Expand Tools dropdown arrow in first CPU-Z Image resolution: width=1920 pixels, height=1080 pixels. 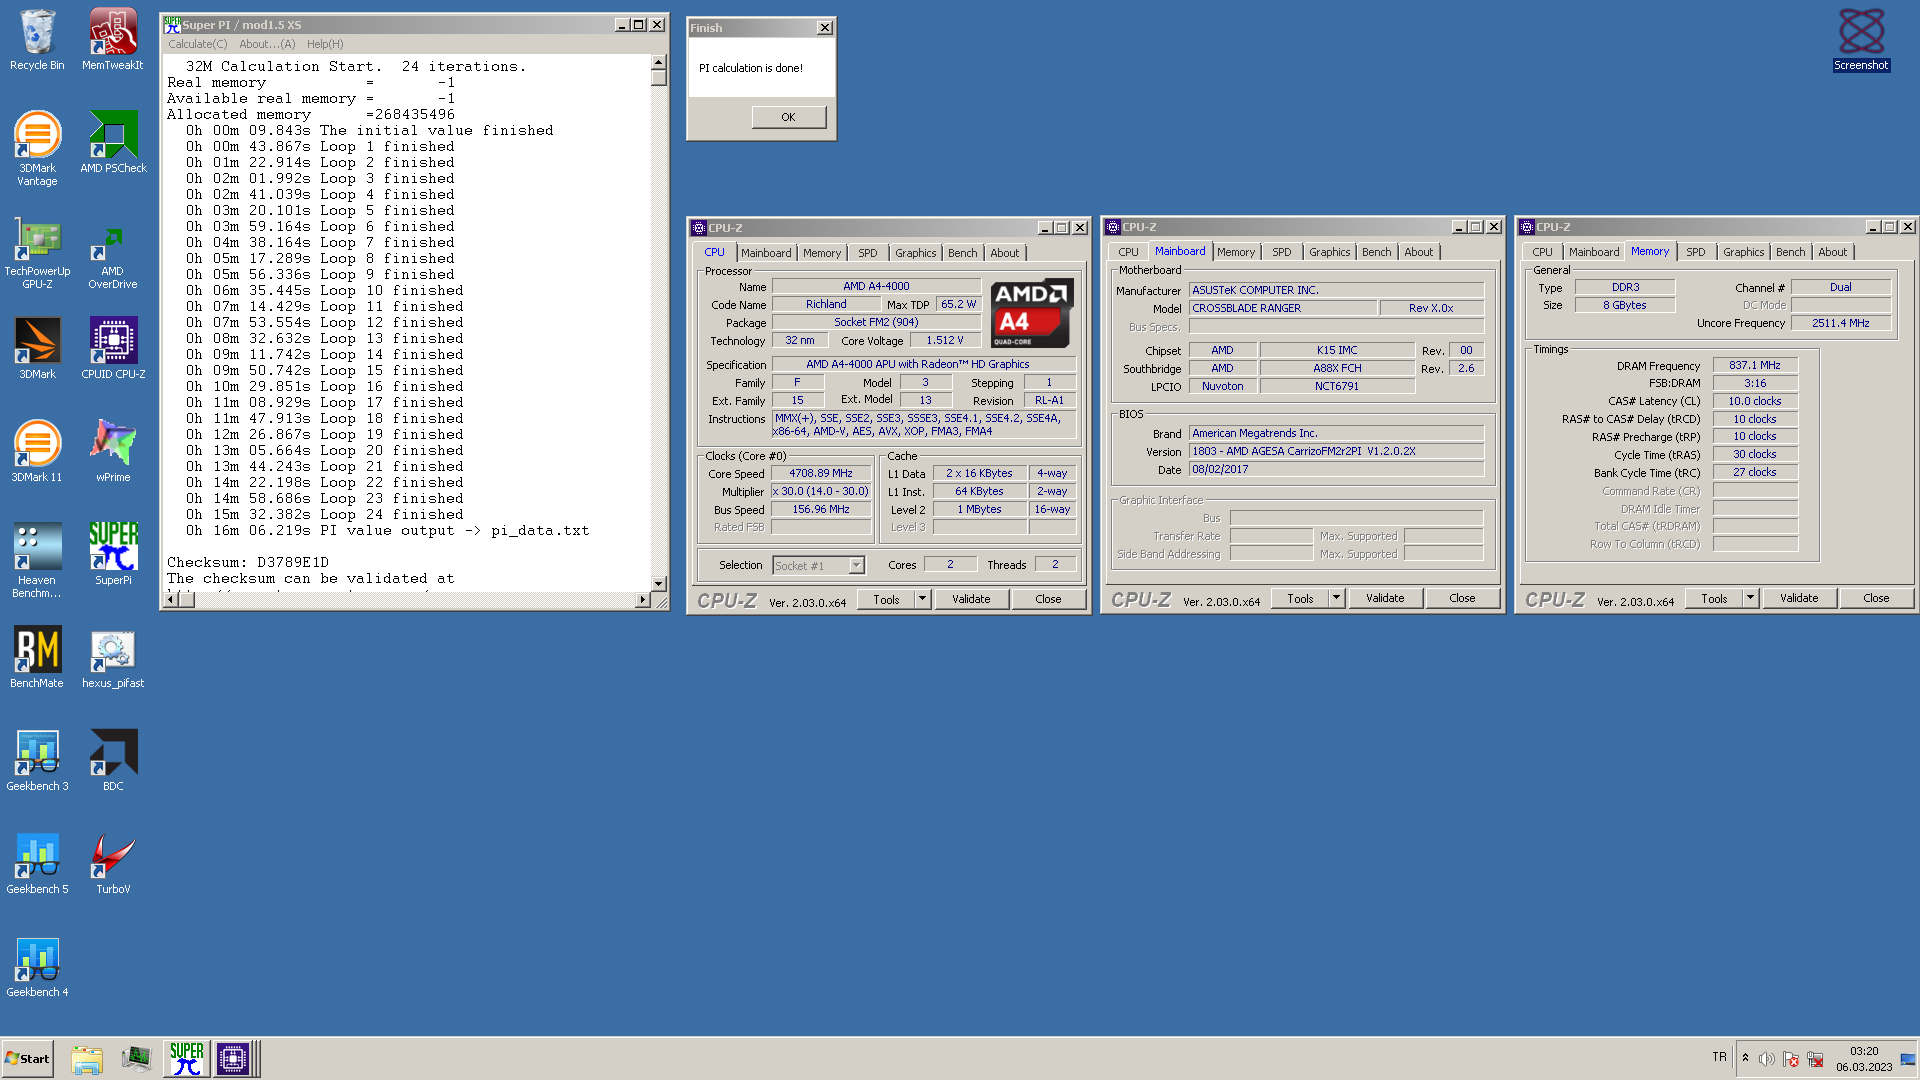[x=923, y=599]
